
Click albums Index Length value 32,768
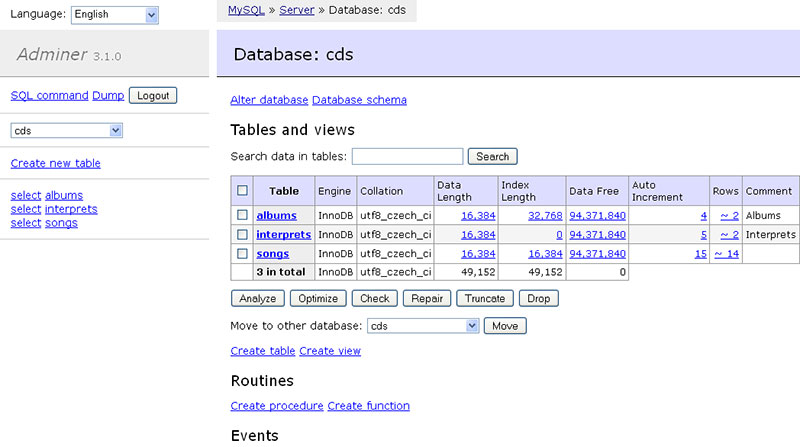pyautogui.click(x=545, y=215)
